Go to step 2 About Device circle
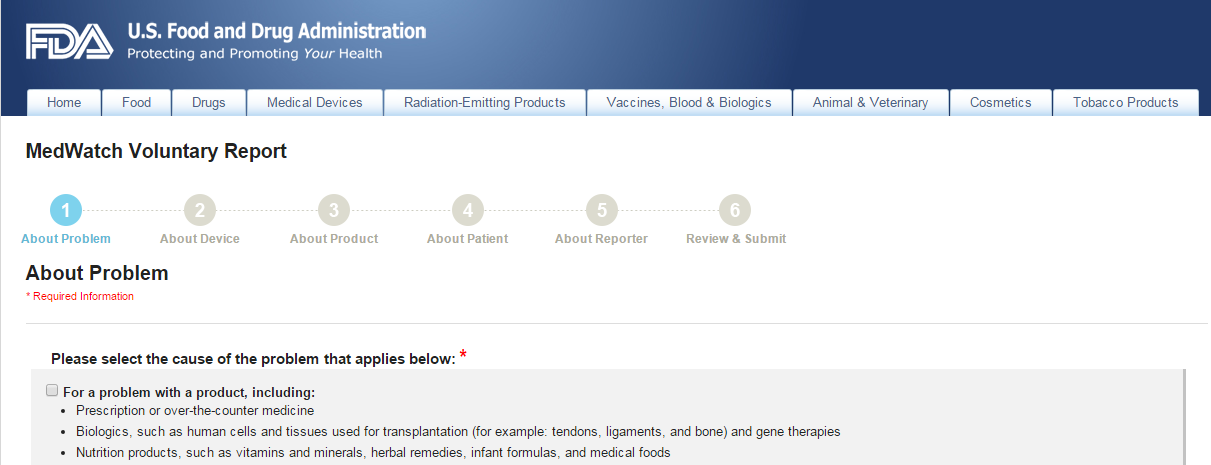The image size is (1211, 465). click(x=200, y=210)
